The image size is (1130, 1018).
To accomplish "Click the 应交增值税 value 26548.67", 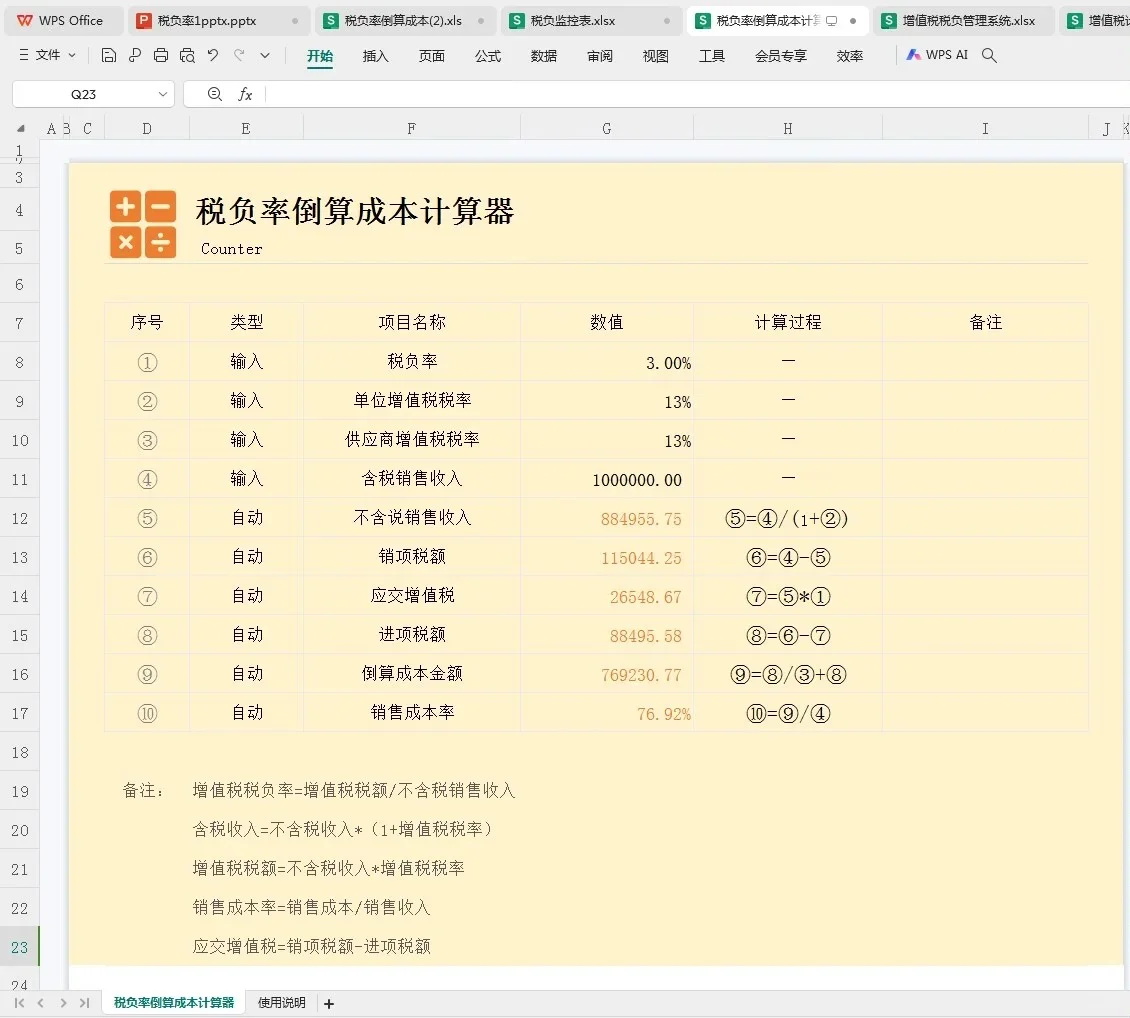I will tap(607, 597).
